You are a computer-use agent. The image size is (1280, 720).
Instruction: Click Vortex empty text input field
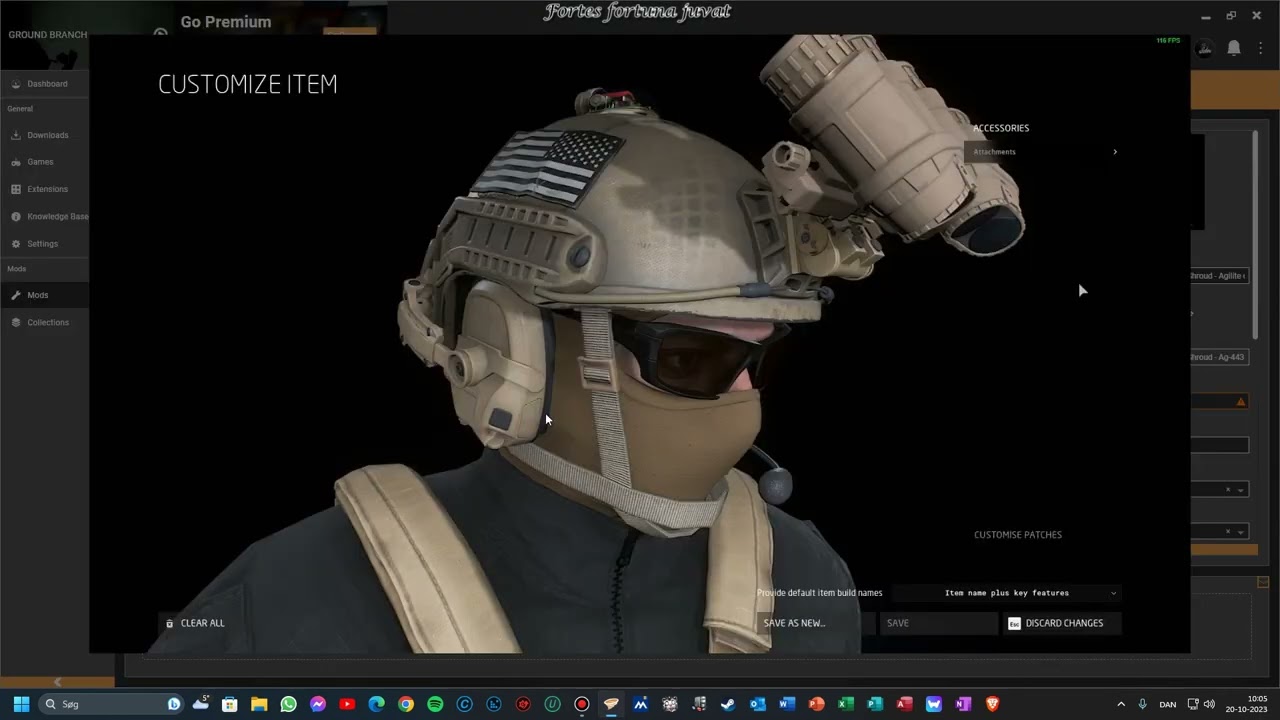(1220, 445)
